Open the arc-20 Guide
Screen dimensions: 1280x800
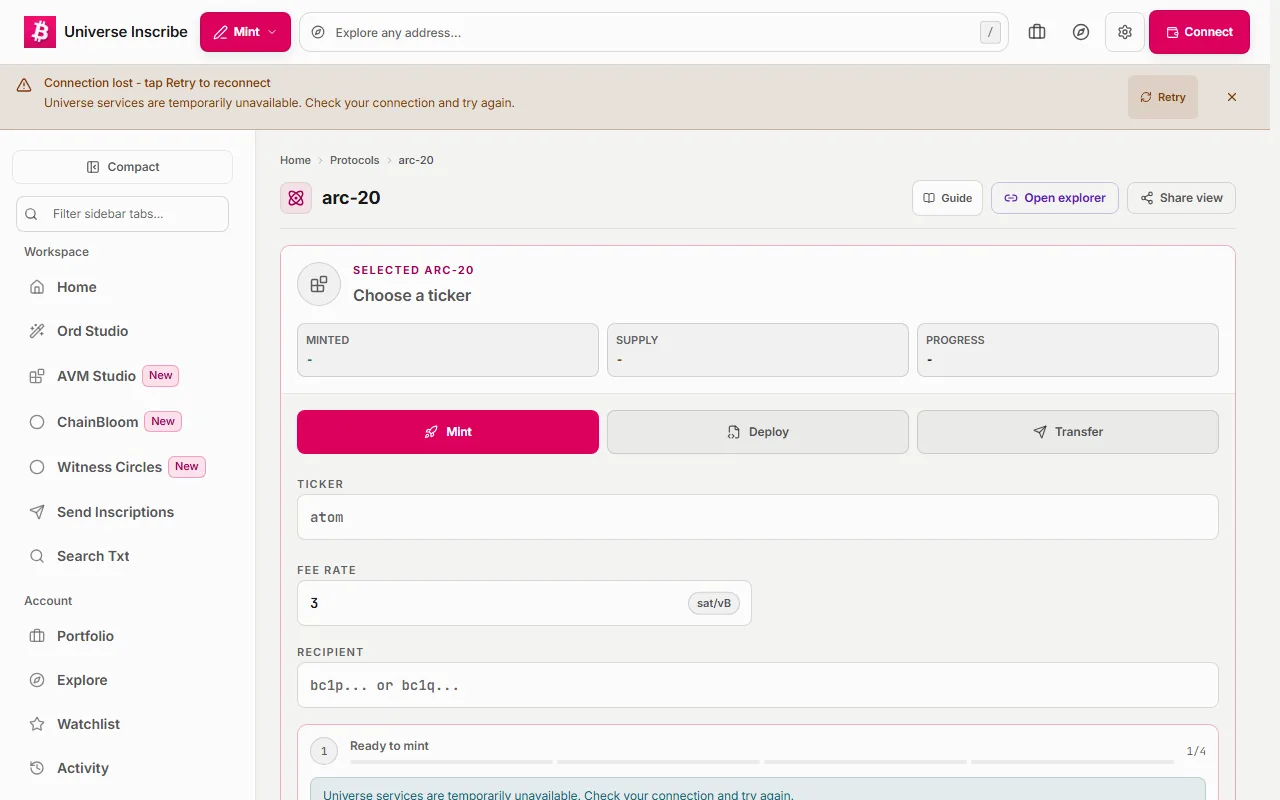pos(947,198)
